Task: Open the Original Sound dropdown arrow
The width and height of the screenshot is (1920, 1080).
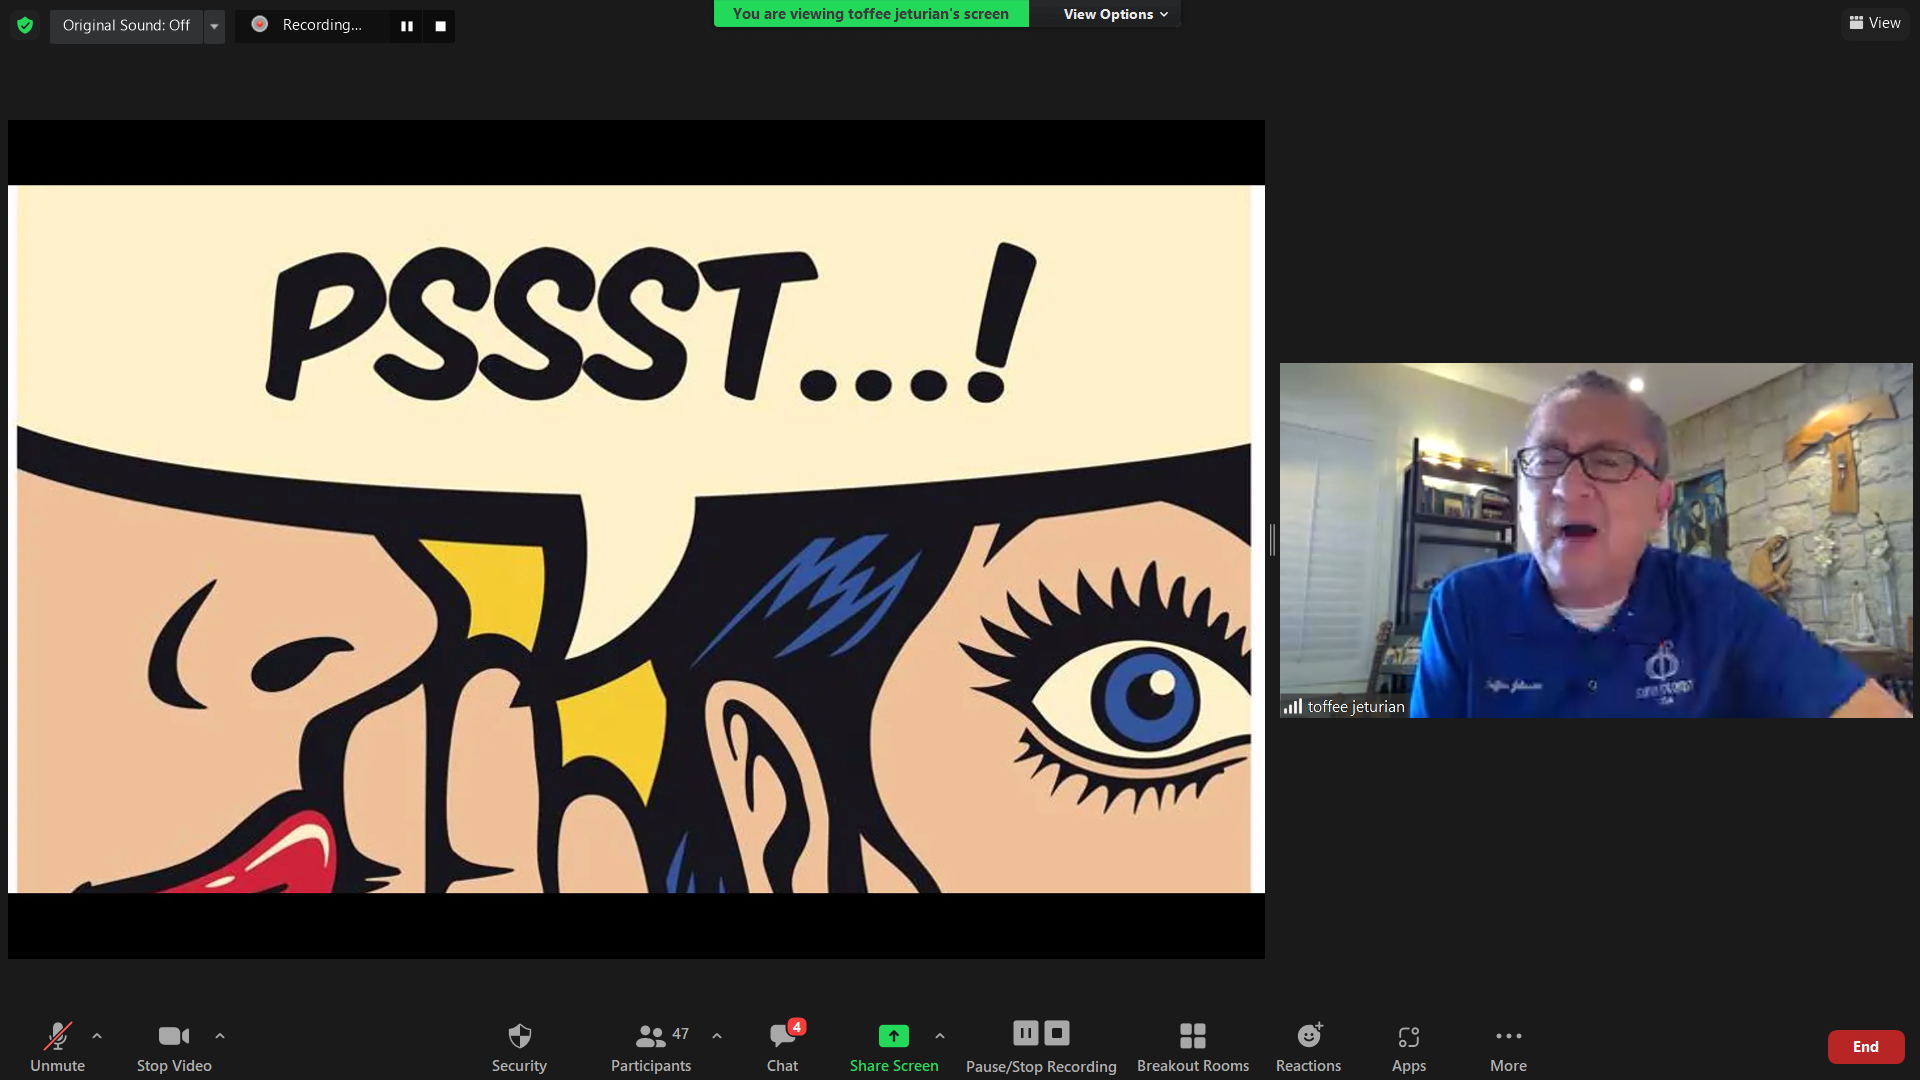Action: (214, 26)
